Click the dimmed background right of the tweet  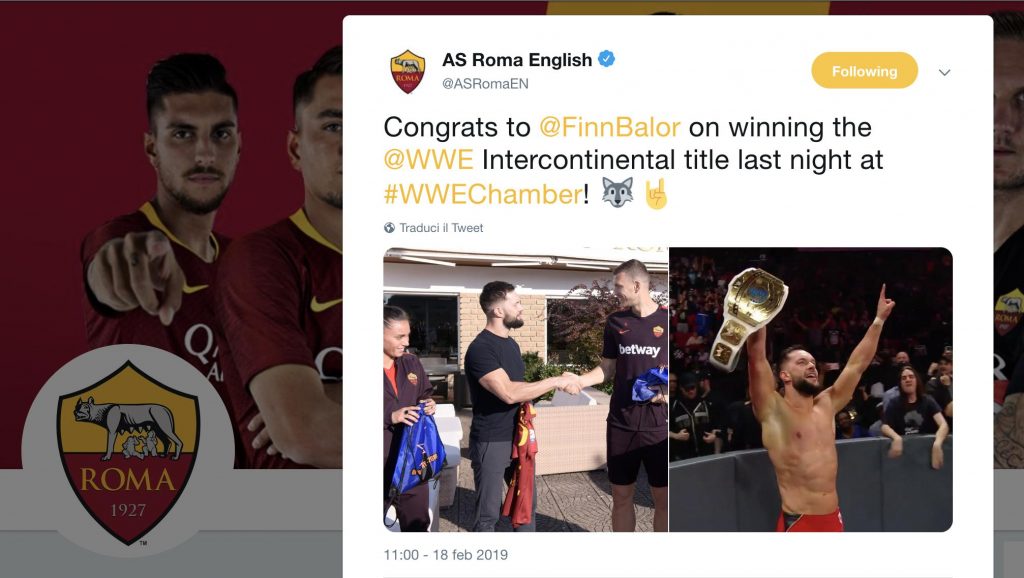point(1008,294)
